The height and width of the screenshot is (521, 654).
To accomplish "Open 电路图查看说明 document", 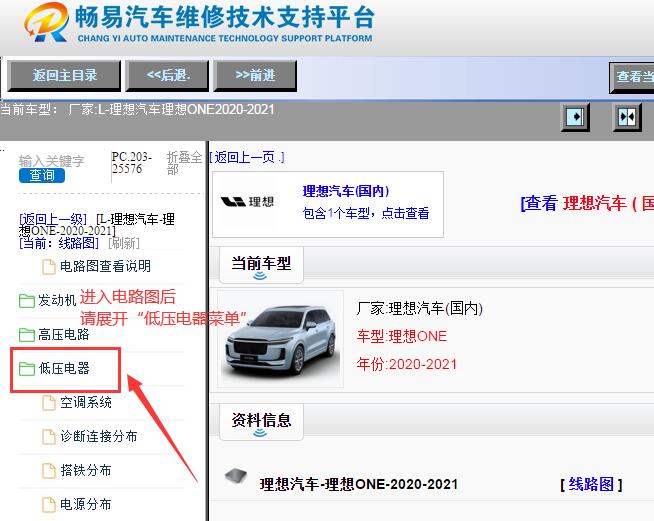I will click(105, 266).
